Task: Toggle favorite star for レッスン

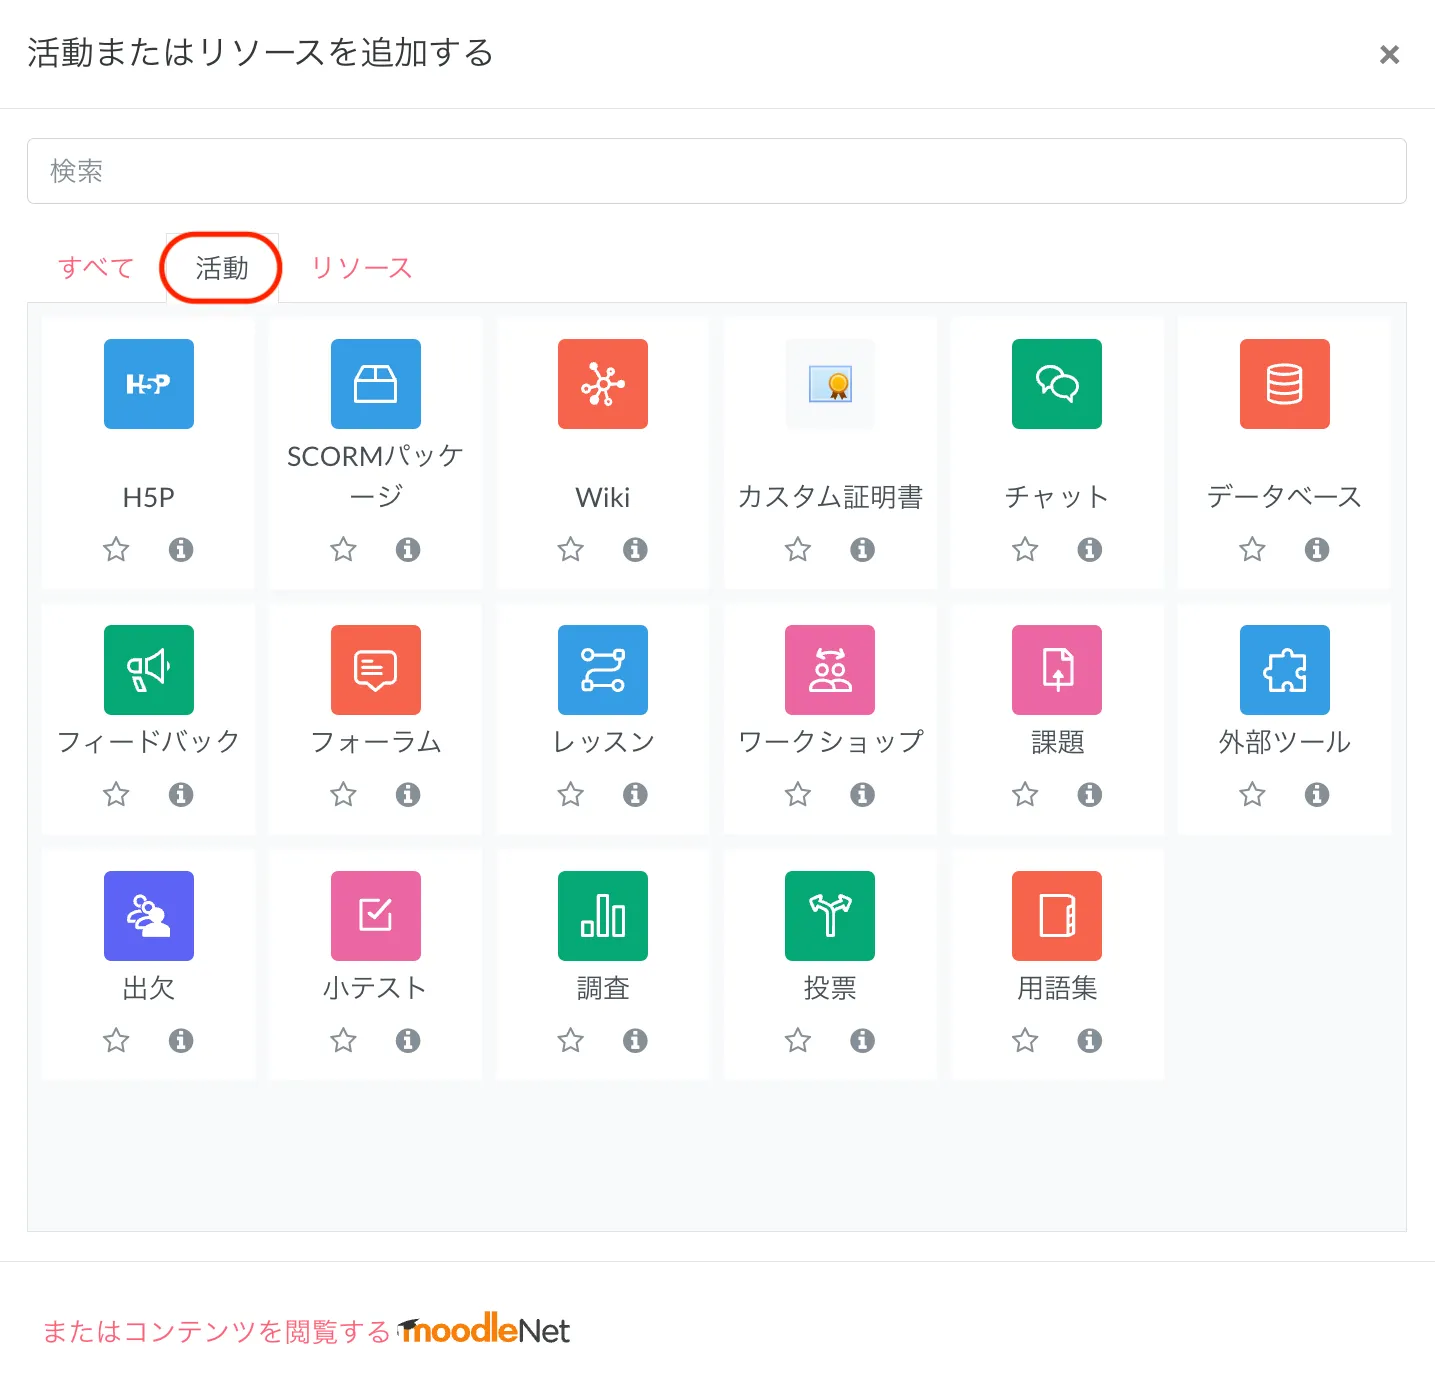Action: click(x=571, y=795)
